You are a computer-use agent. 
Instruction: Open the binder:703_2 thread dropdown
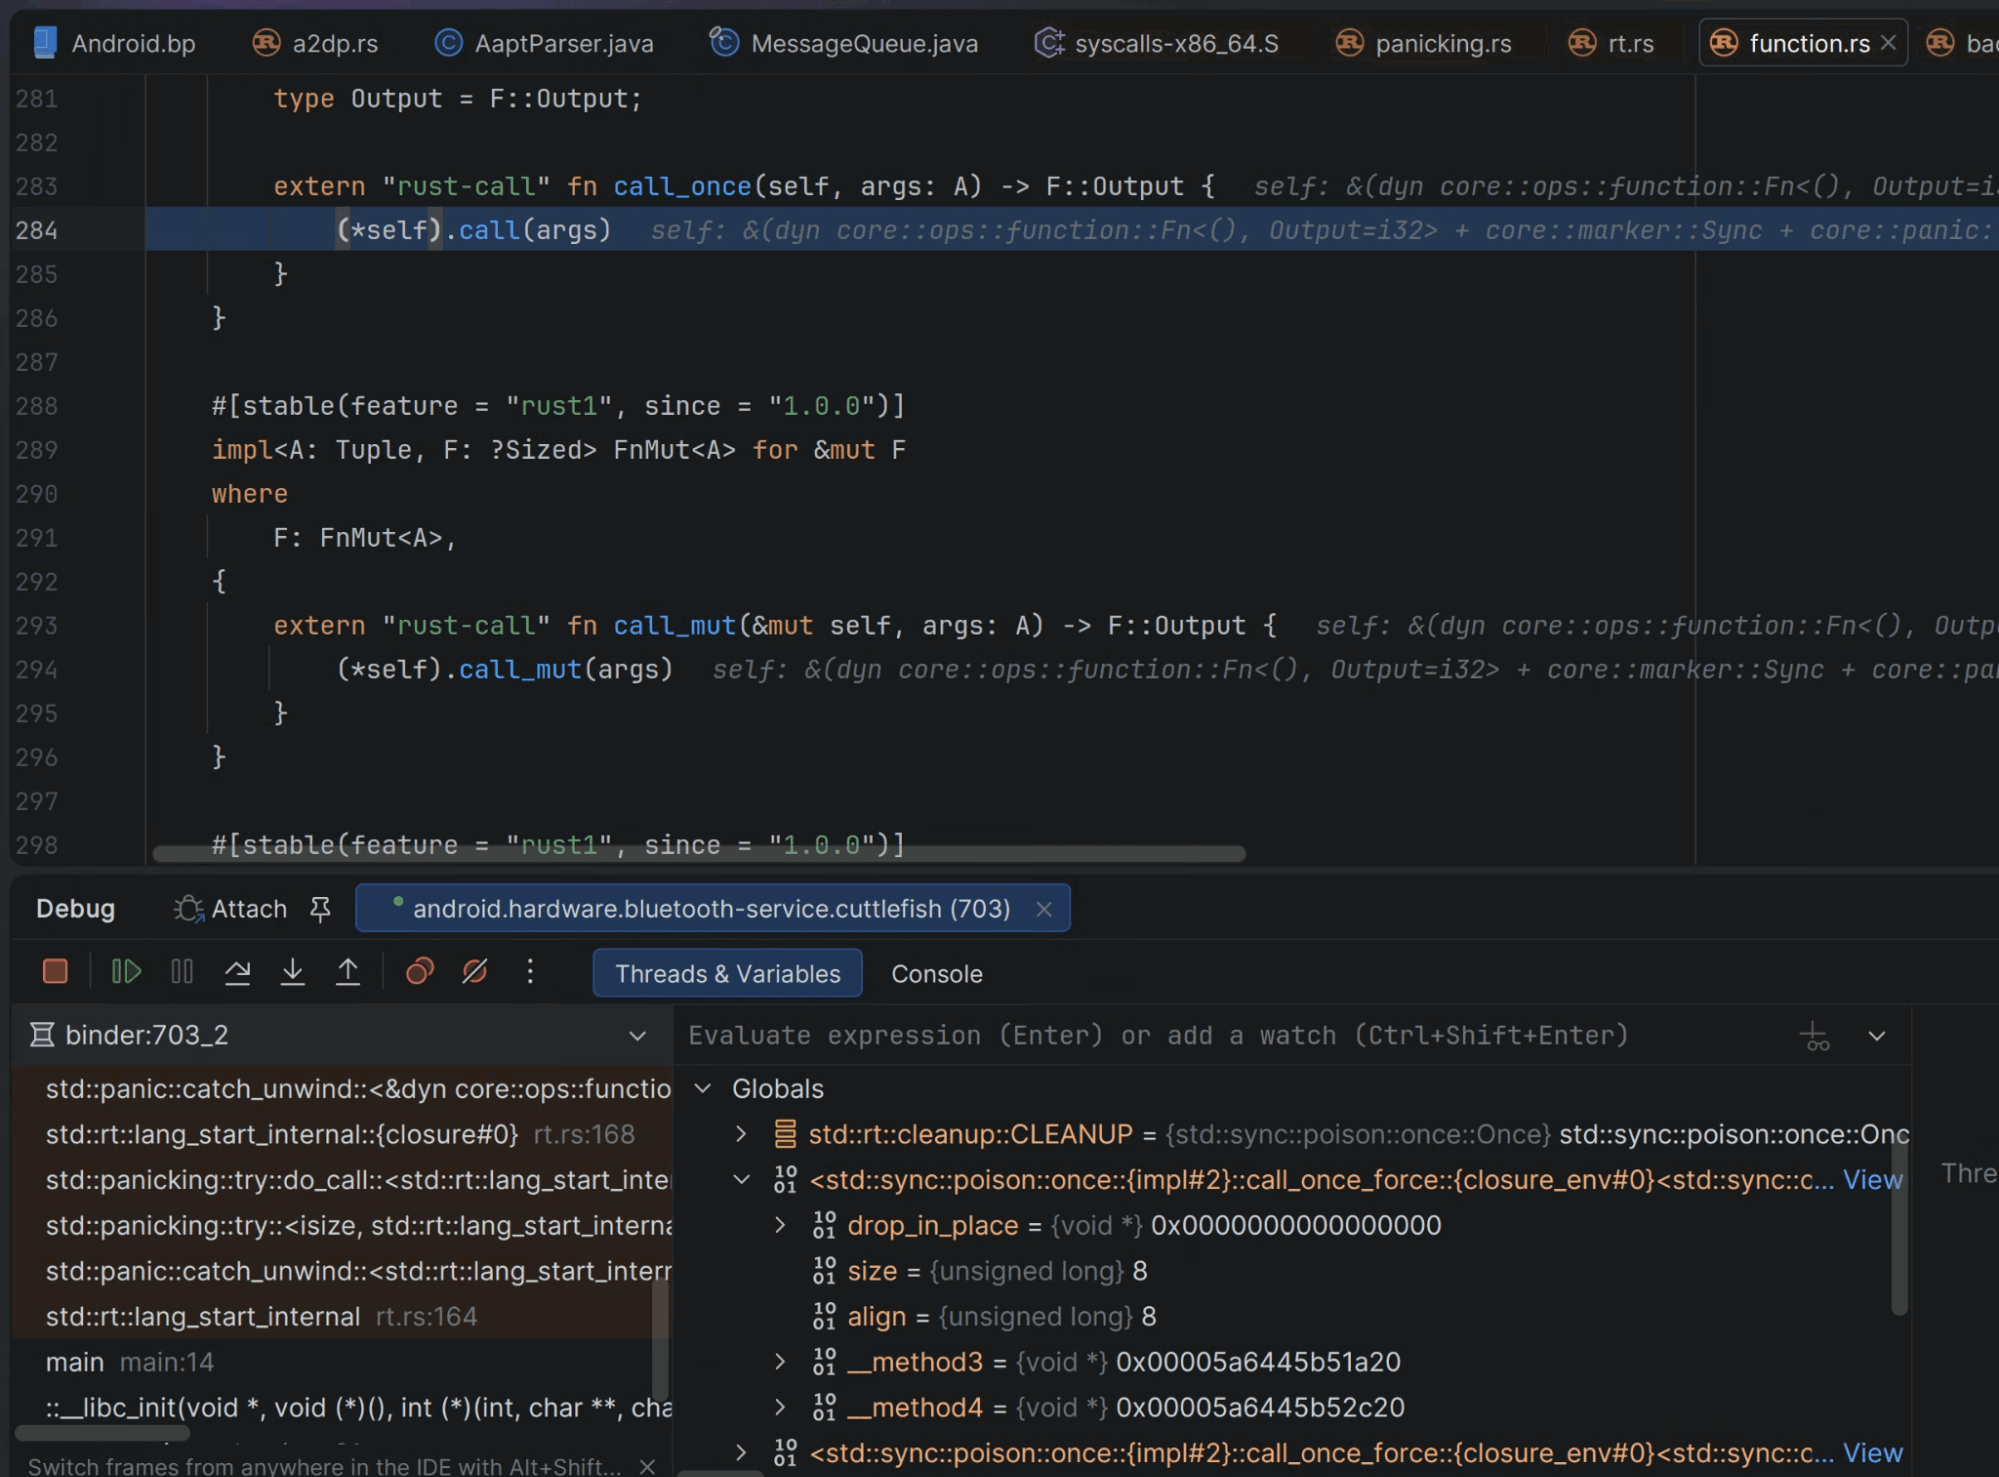pyautogui.click(x=637, y=1036)
